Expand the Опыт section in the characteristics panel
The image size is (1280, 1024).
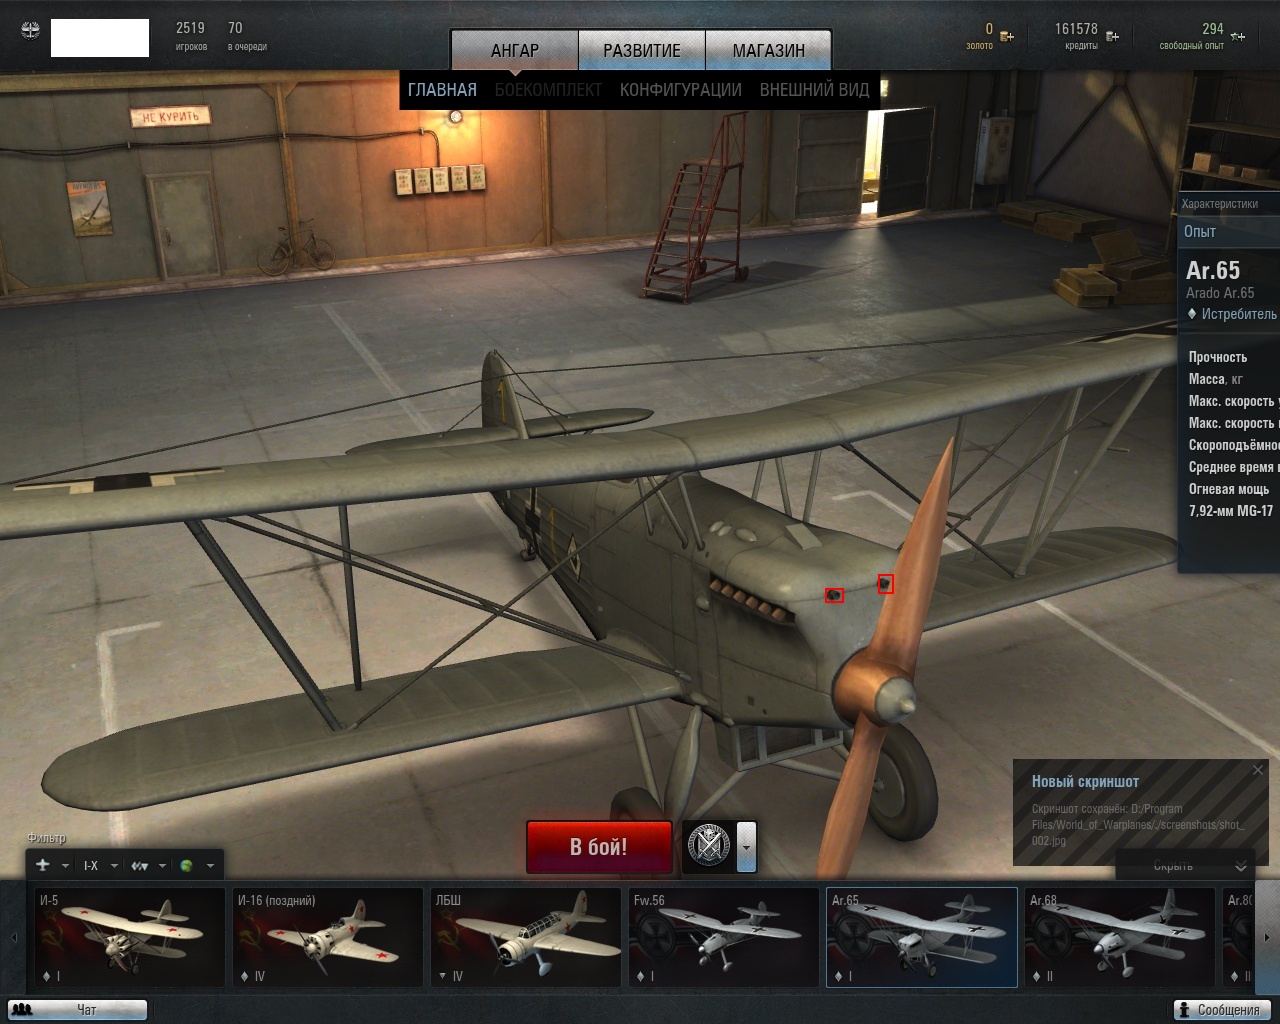1229,232
